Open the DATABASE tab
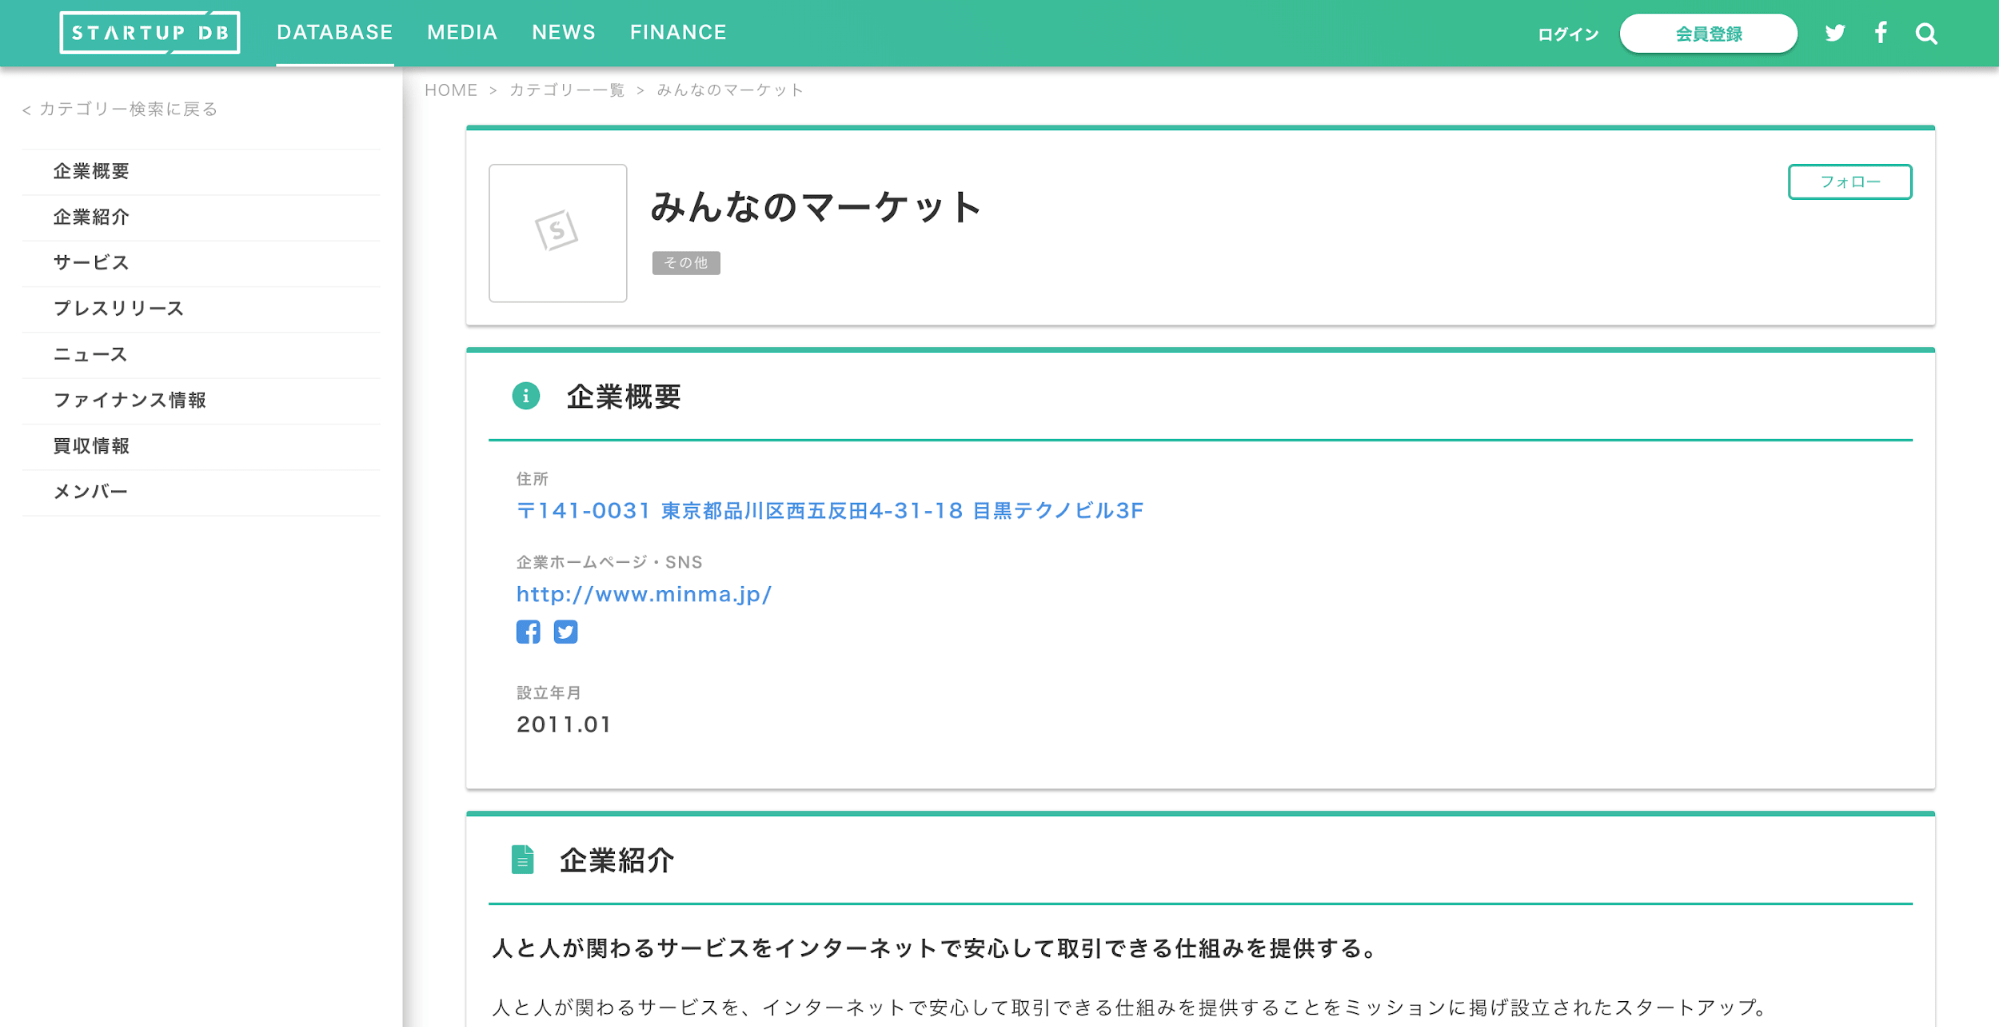 (x=335, y=33)
